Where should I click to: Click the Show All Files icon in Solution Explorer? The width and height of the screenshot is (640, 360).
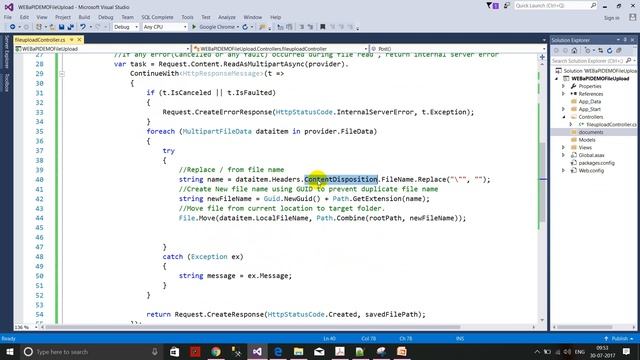point(619,51)
